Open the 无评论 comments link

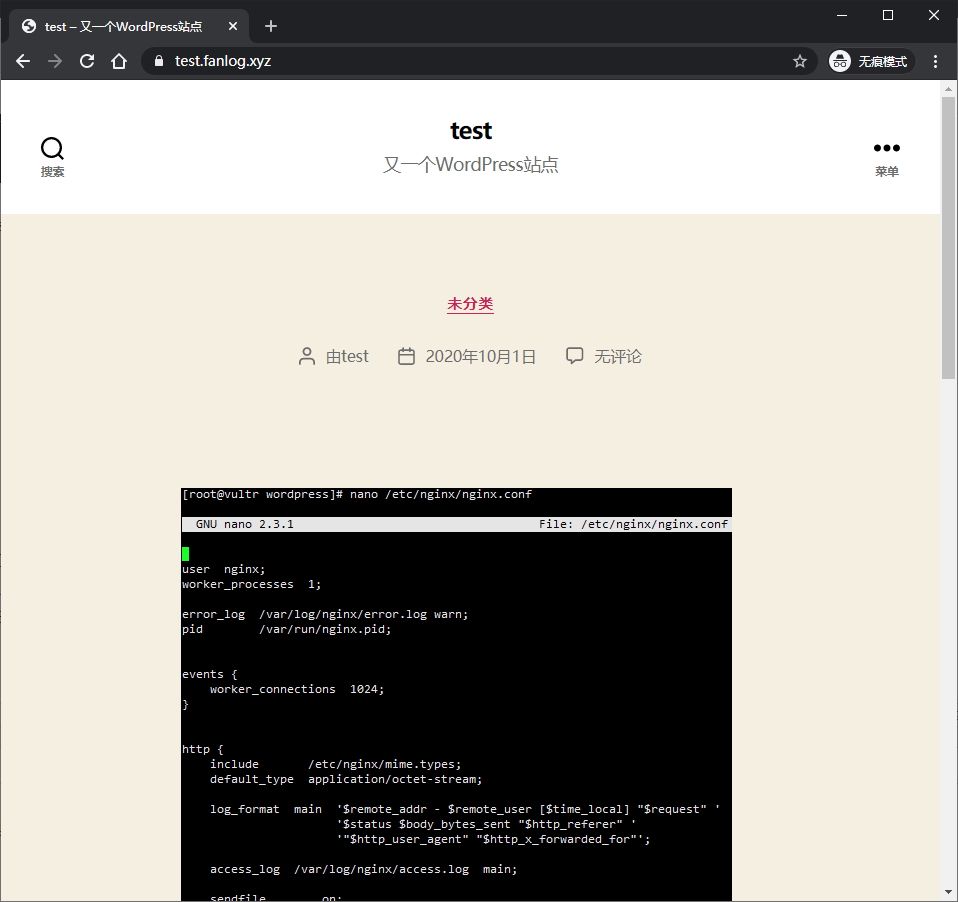click(x=618, y=356)
